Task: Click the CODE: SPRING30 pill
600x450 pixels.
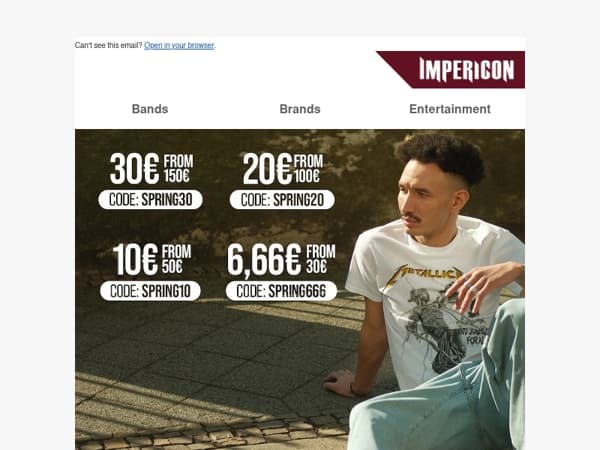Action: tap(150, 199)
